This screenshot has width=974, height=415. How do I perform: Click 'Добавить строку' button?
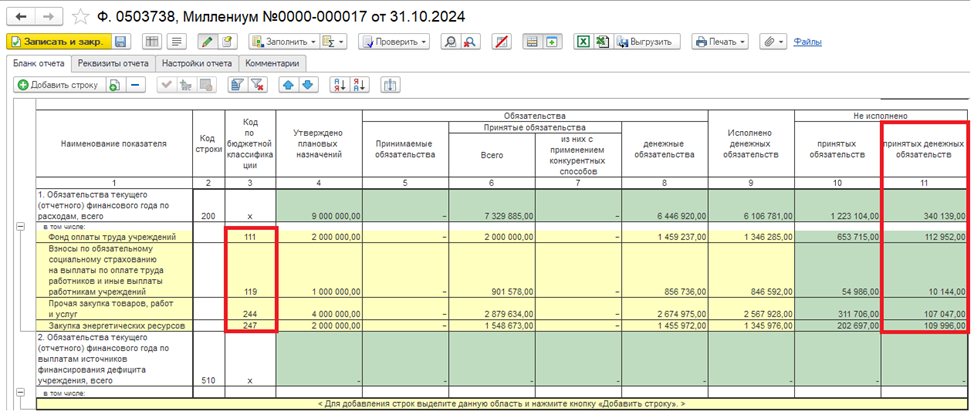pyautogui.click(x=59, y=85)
